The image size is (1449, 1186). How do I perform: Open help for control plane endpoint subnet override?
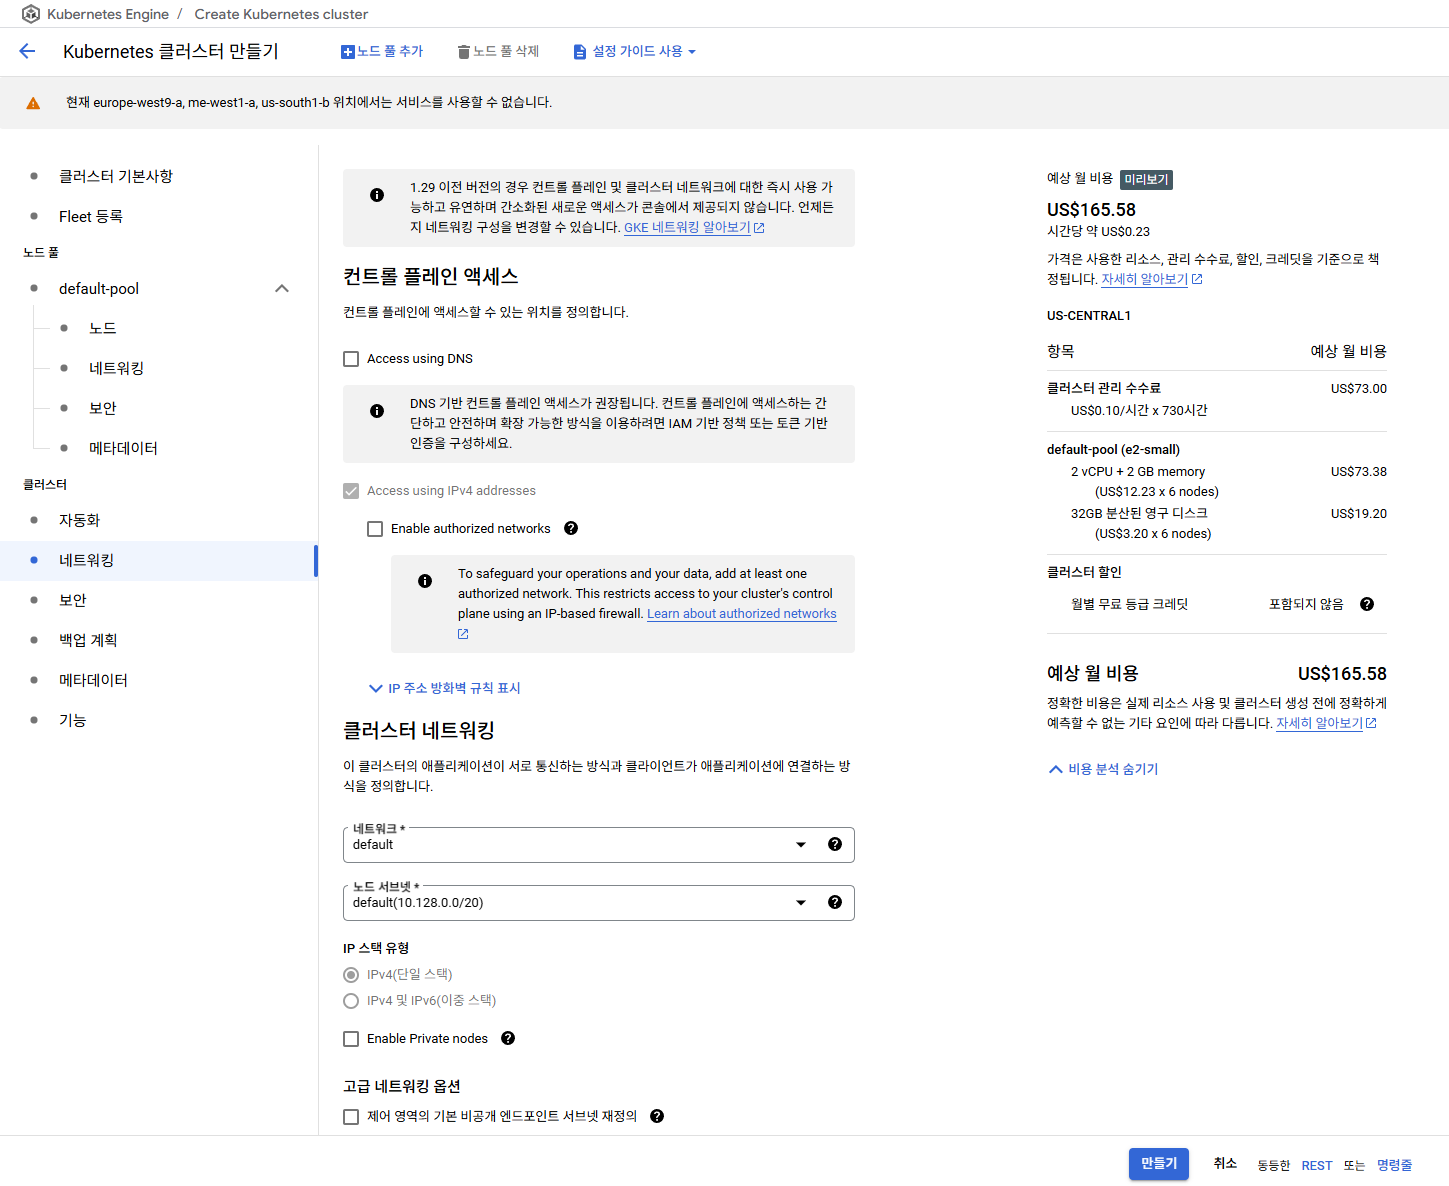(x=657, y=1116)
